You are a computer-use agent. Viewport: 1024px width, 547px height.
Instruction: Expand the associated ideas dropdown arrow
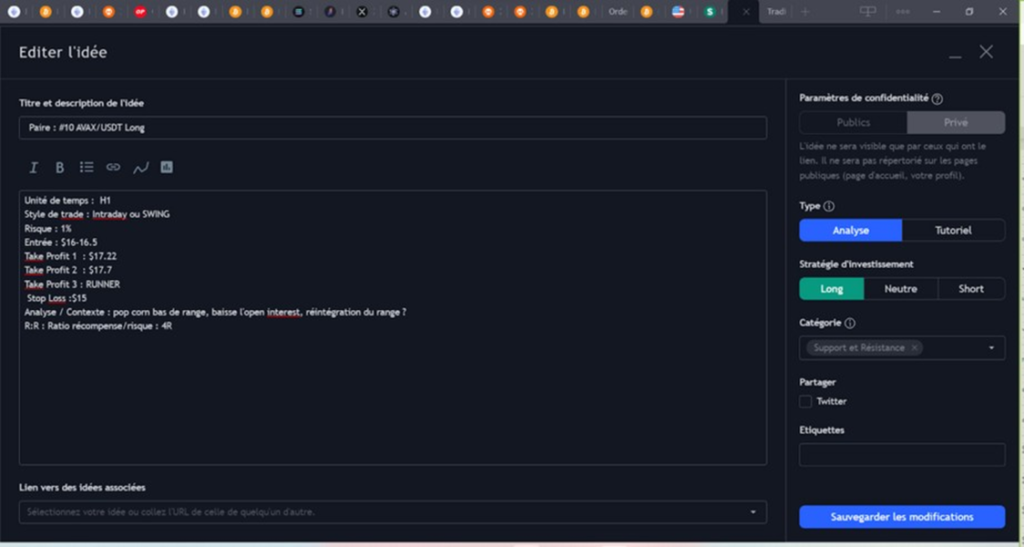pos(752,512)
